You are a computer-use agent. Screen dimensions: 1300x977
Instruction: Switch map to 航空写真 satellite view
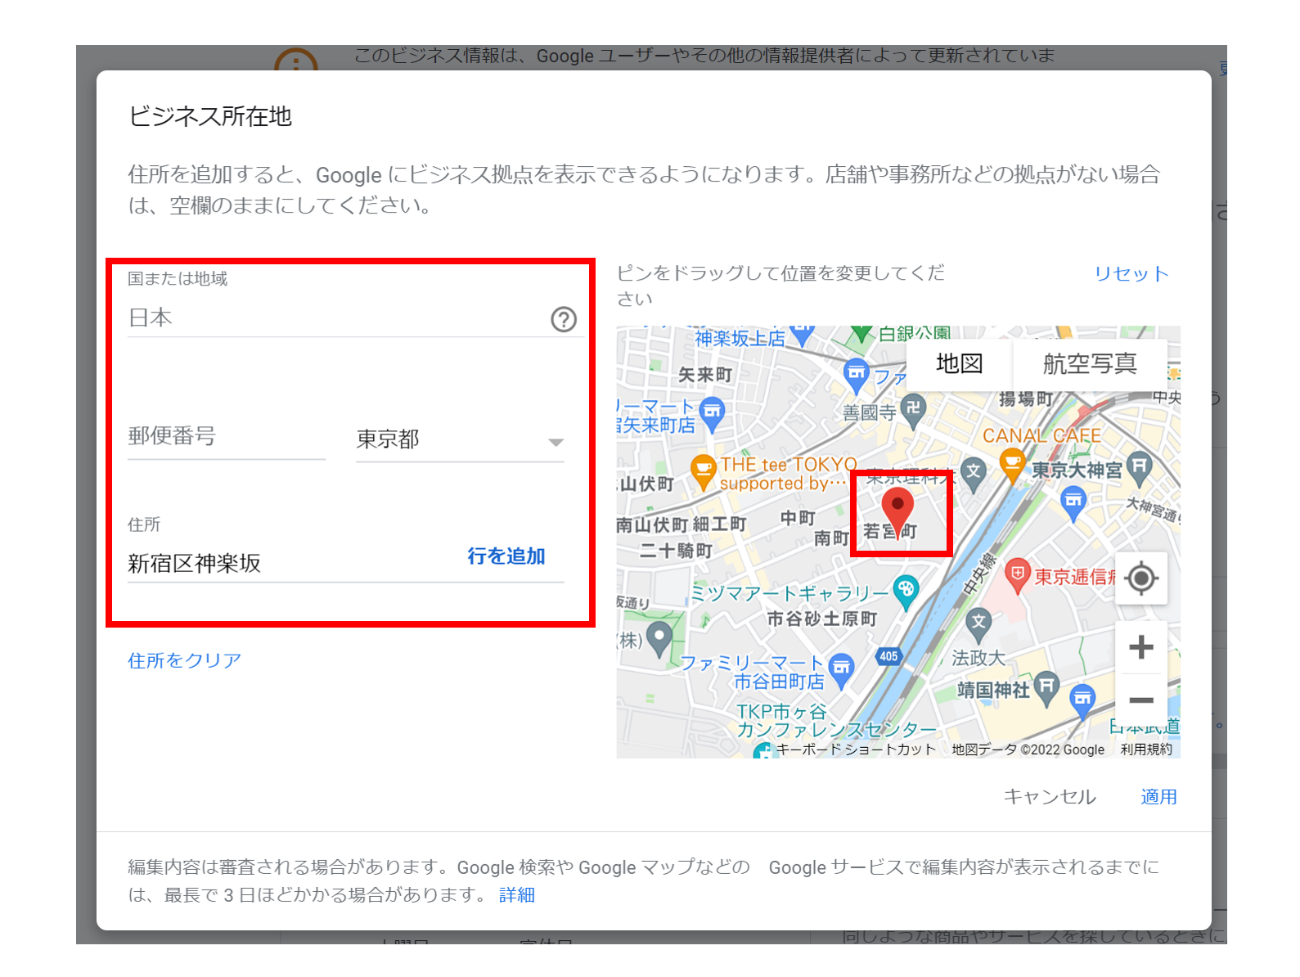pyautogui.click(x=1089, y=364)
